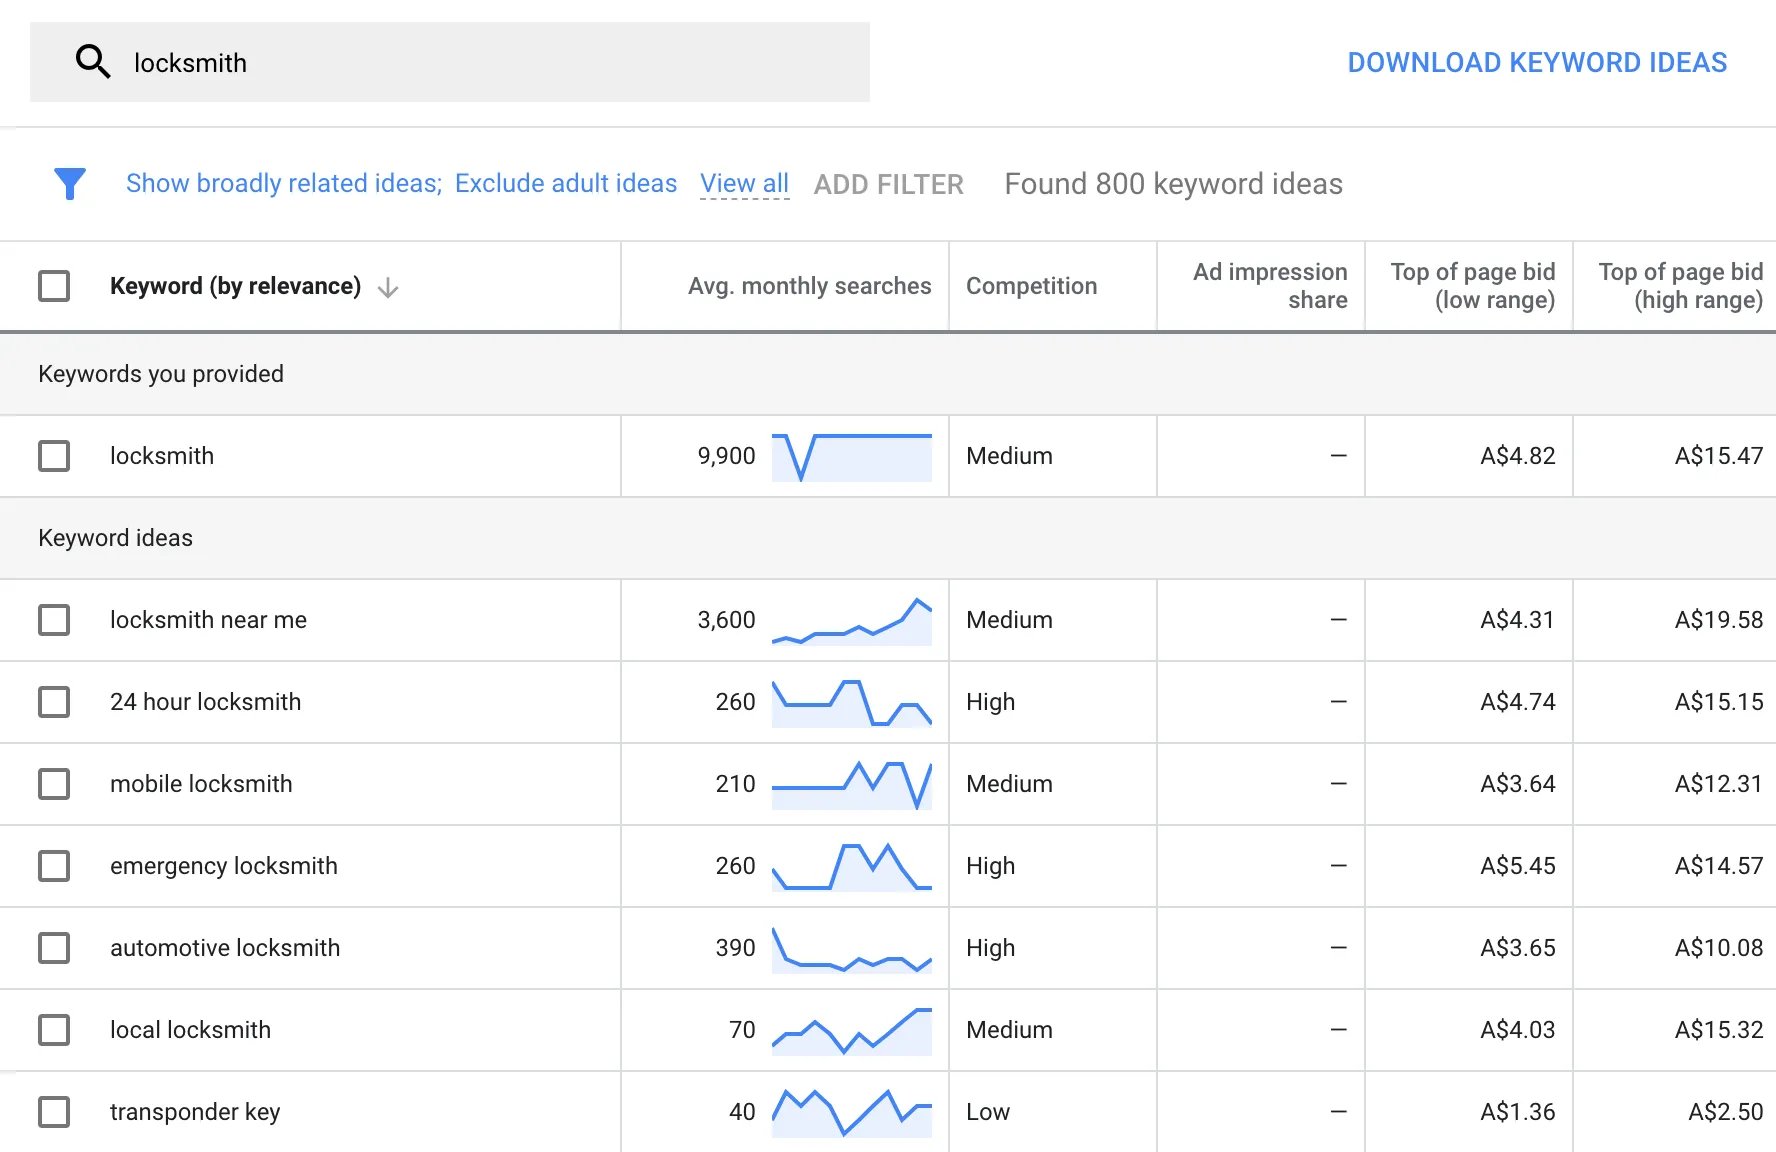Screen dimensions: 1776x1152
Task: Click the 'emergency locksmith' keyword text
Action: 224,866
